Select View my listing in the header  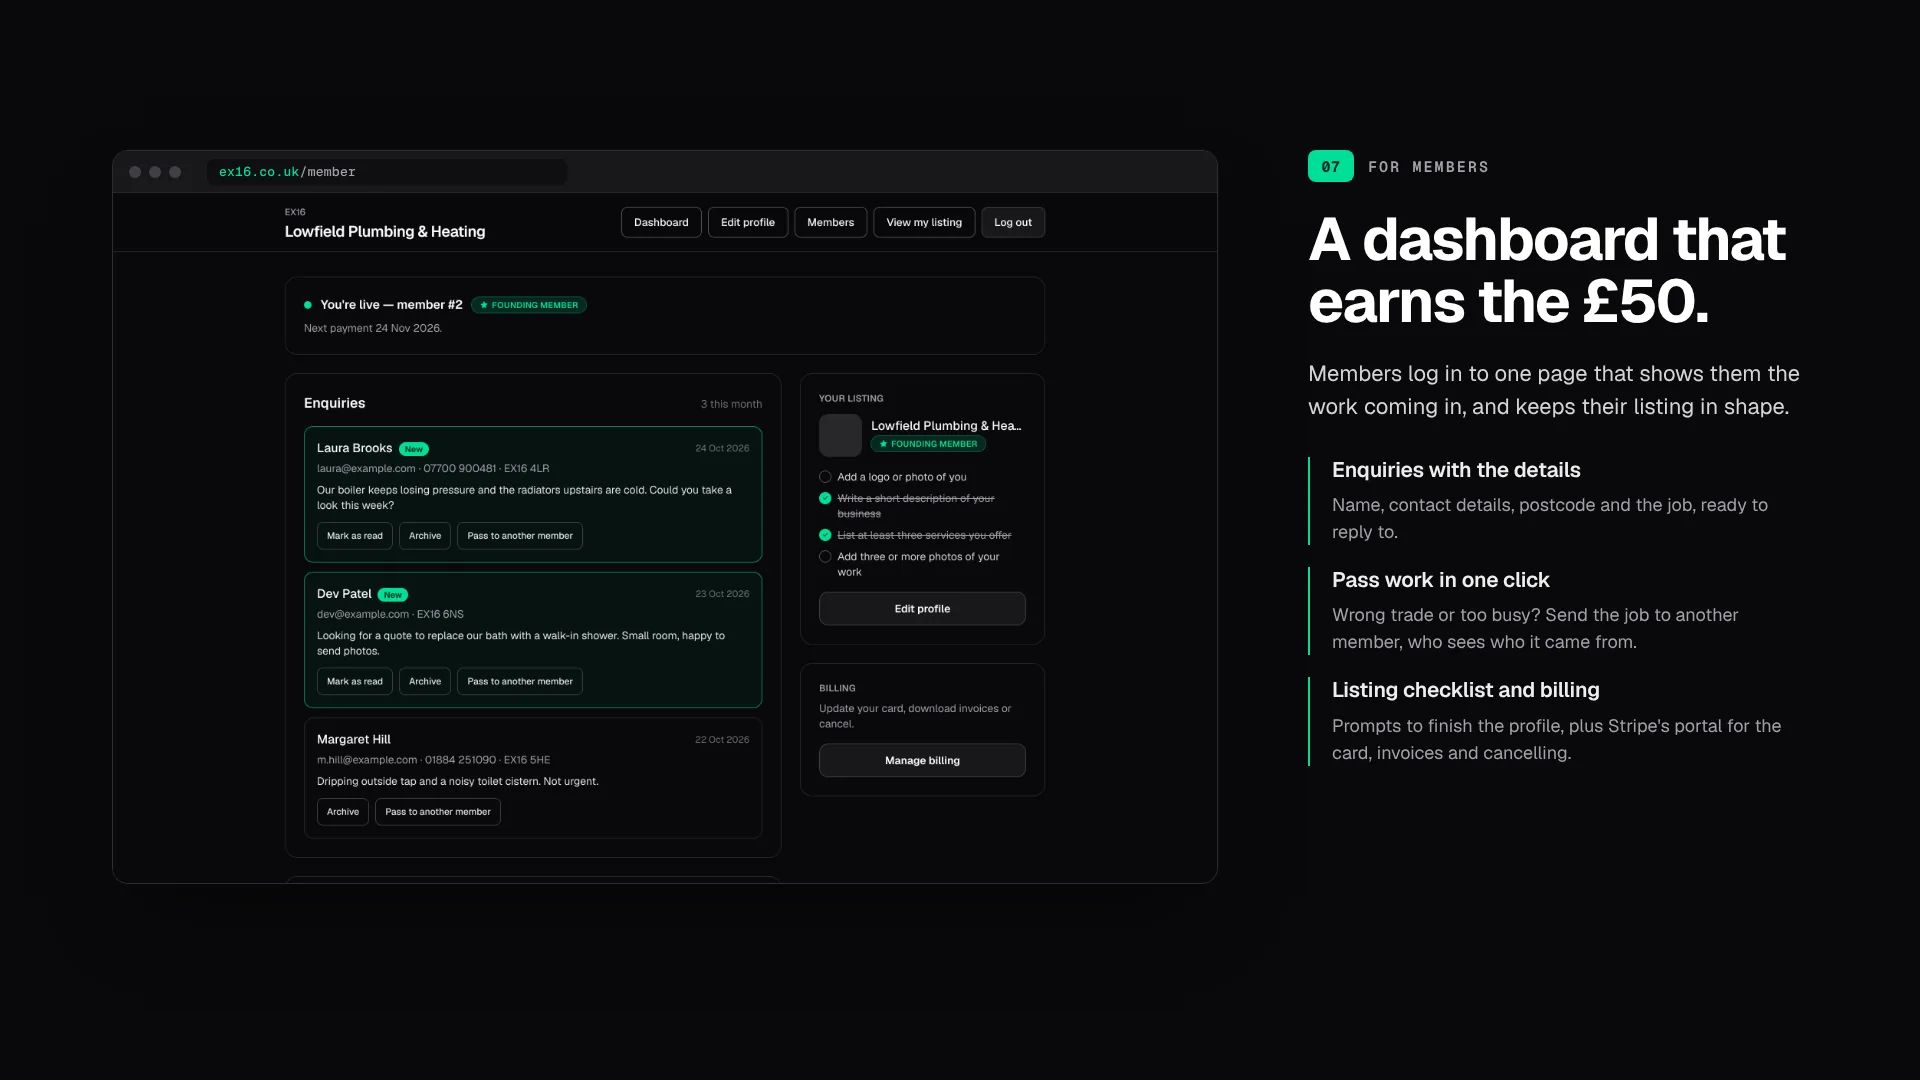tap(924, 222)
